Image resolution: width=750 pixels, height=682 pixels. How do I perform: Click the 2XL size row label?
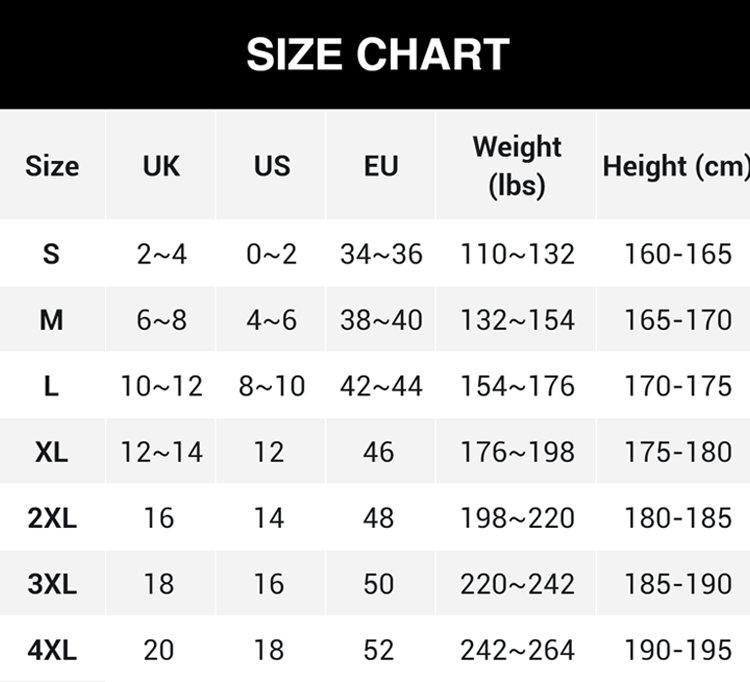pos(52,518)
